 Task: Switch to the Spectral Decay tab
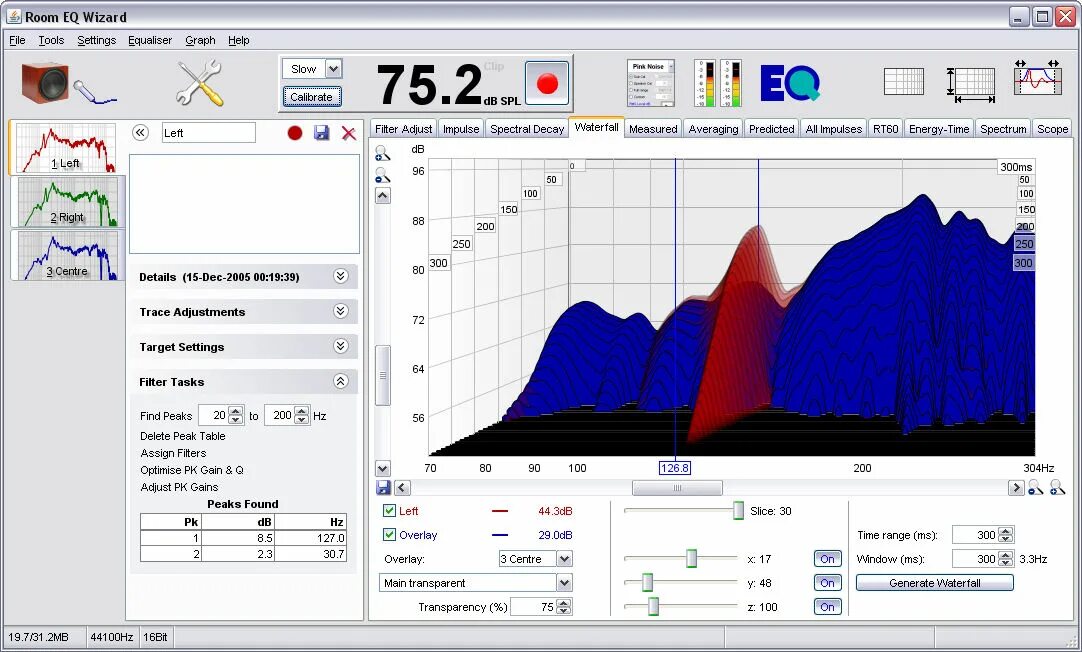(x=527, y=128)
